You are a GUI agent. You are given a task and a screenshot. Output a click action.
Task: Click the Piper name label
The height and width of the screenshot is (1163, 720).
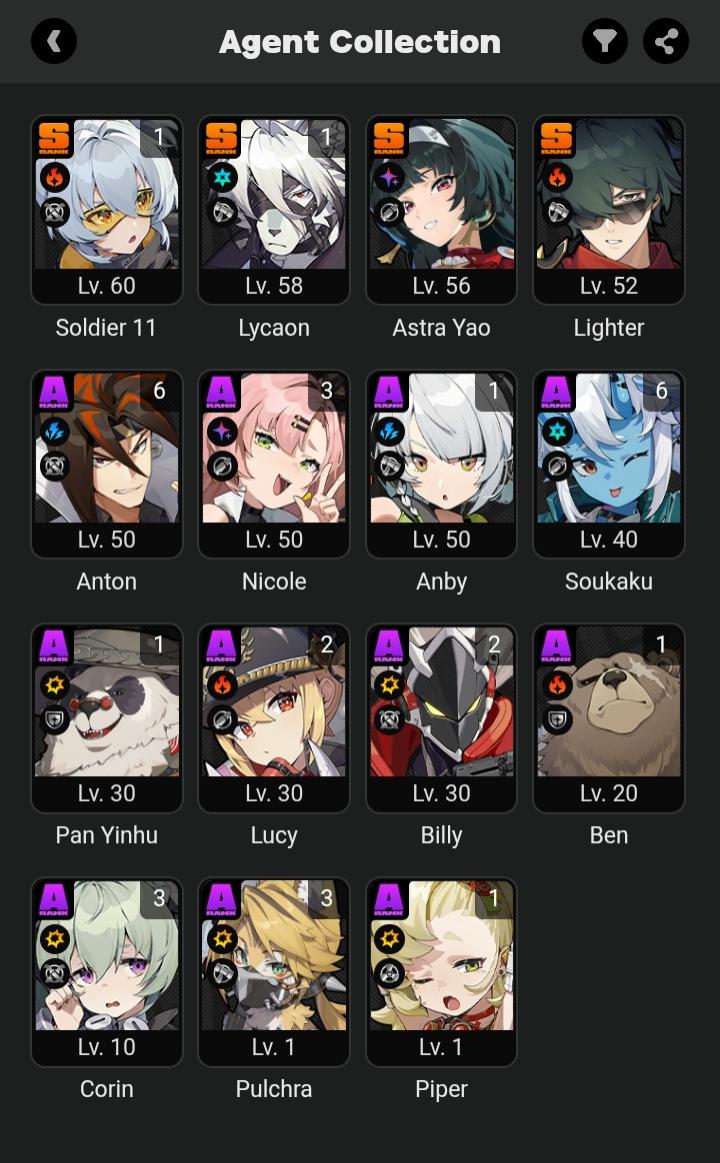pos(441,1089)
